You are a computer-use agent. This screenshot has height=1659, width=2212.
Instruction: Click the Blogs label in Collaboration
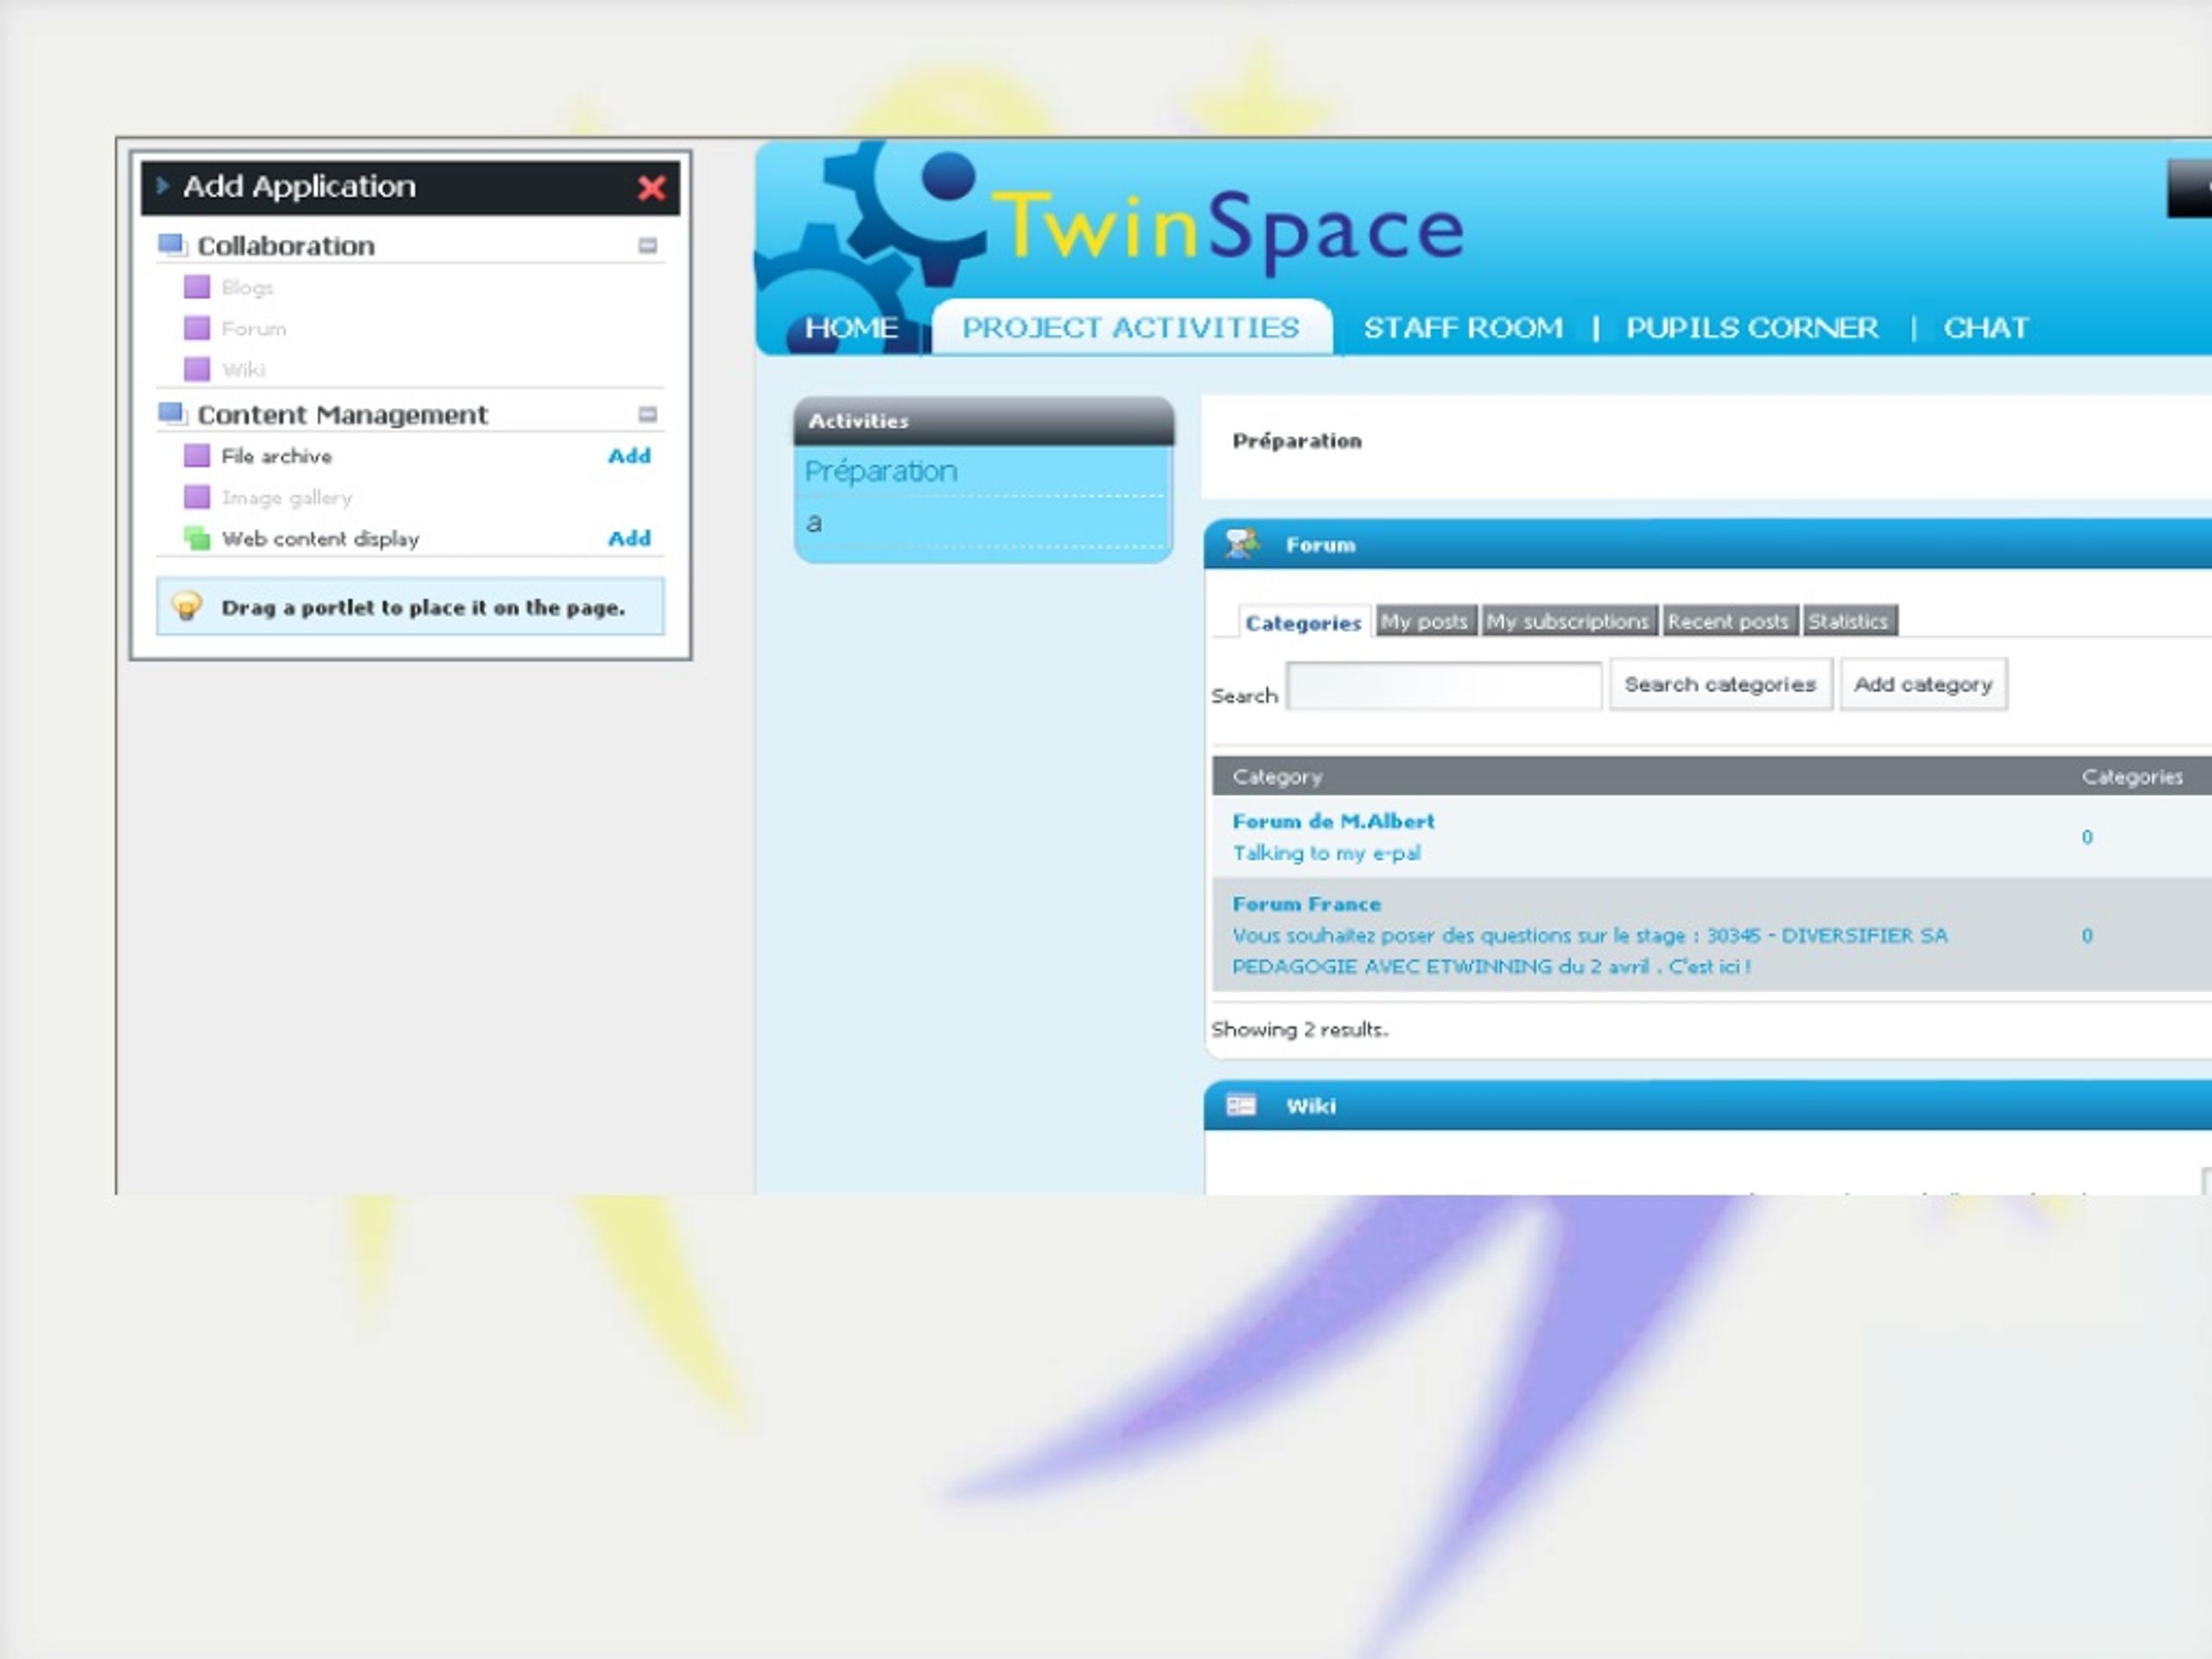pos(247,287)
